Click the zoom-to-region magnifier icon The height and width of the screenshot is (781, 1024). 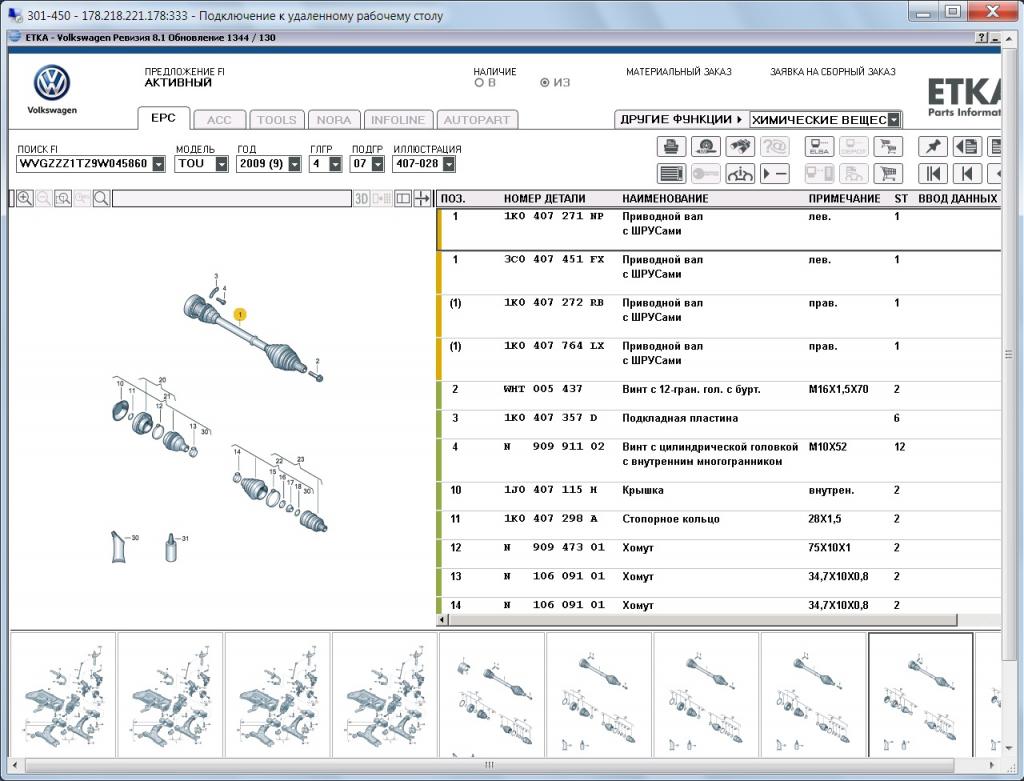(63, 199)
